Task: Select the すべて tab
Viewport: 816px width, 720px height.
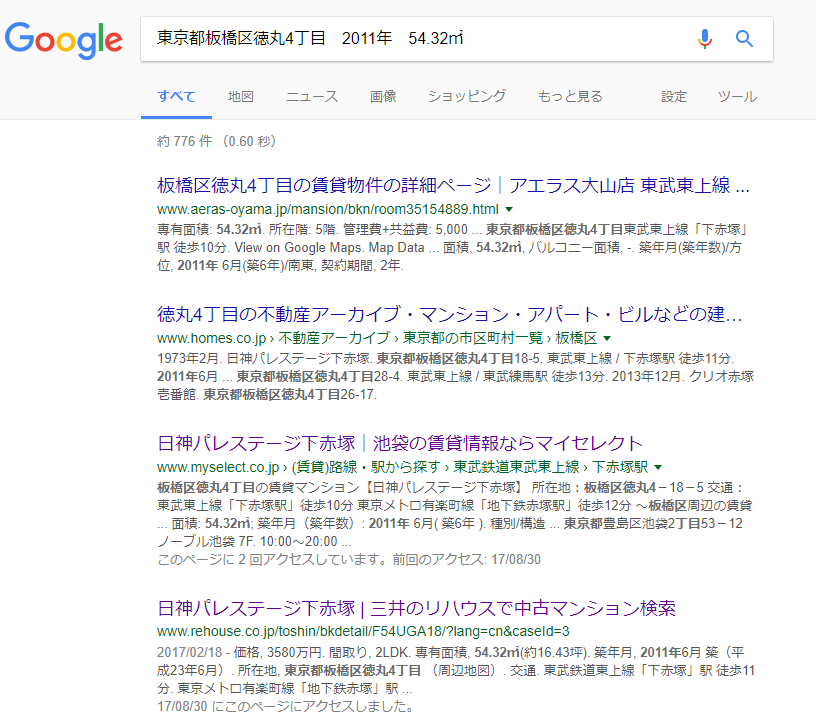Action: 176,96
